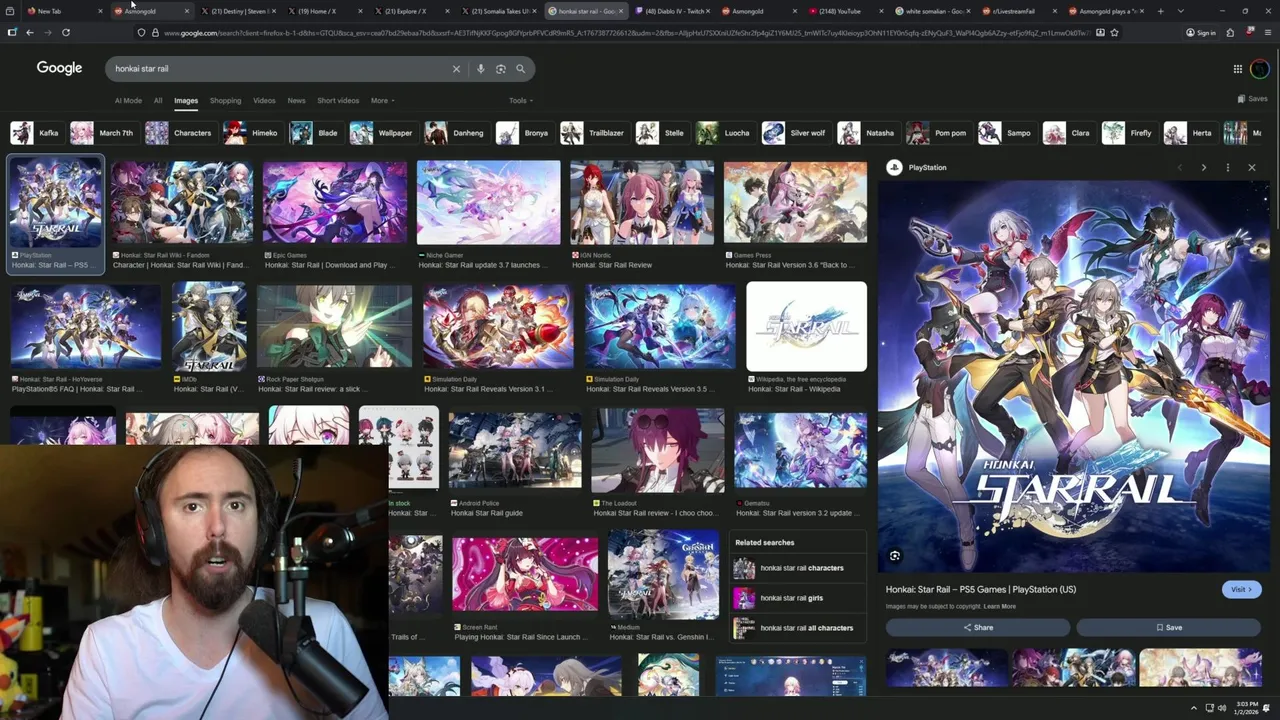The height and width of the screenshot is (720, 1280).
Task: Click the browser back arrow
Action: click(30, 32)
